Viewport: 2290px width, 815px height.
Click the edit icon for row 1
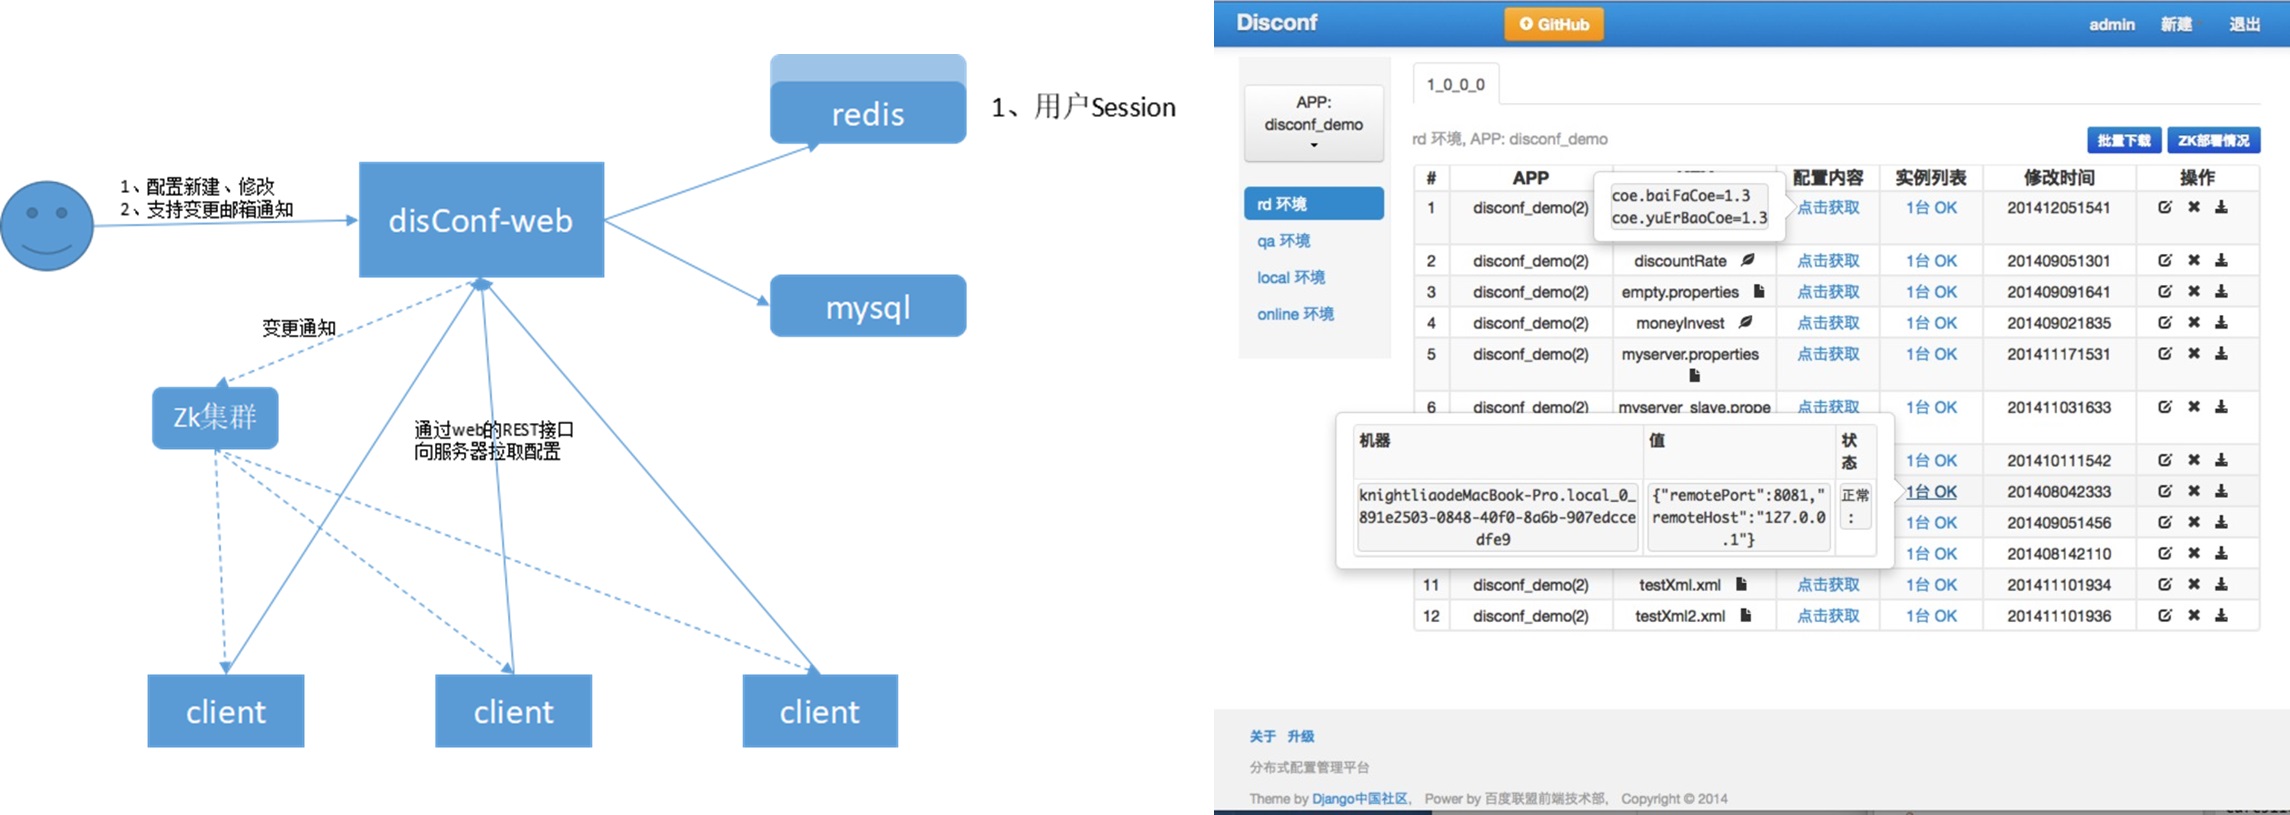click(x=2164, y=207)
